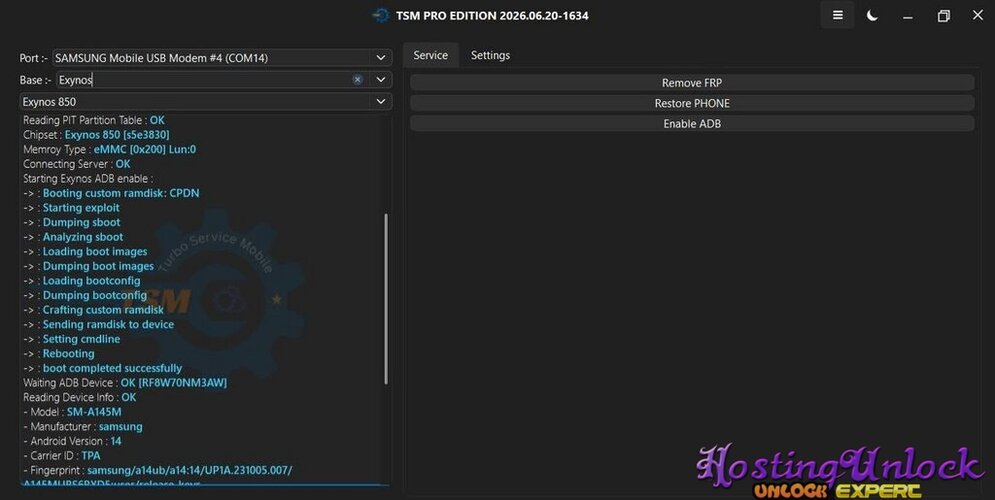Viewport: 995px width, 500px height.
Task: Open the Exynos 850 chipset dropdown
Action: point(206,102)
